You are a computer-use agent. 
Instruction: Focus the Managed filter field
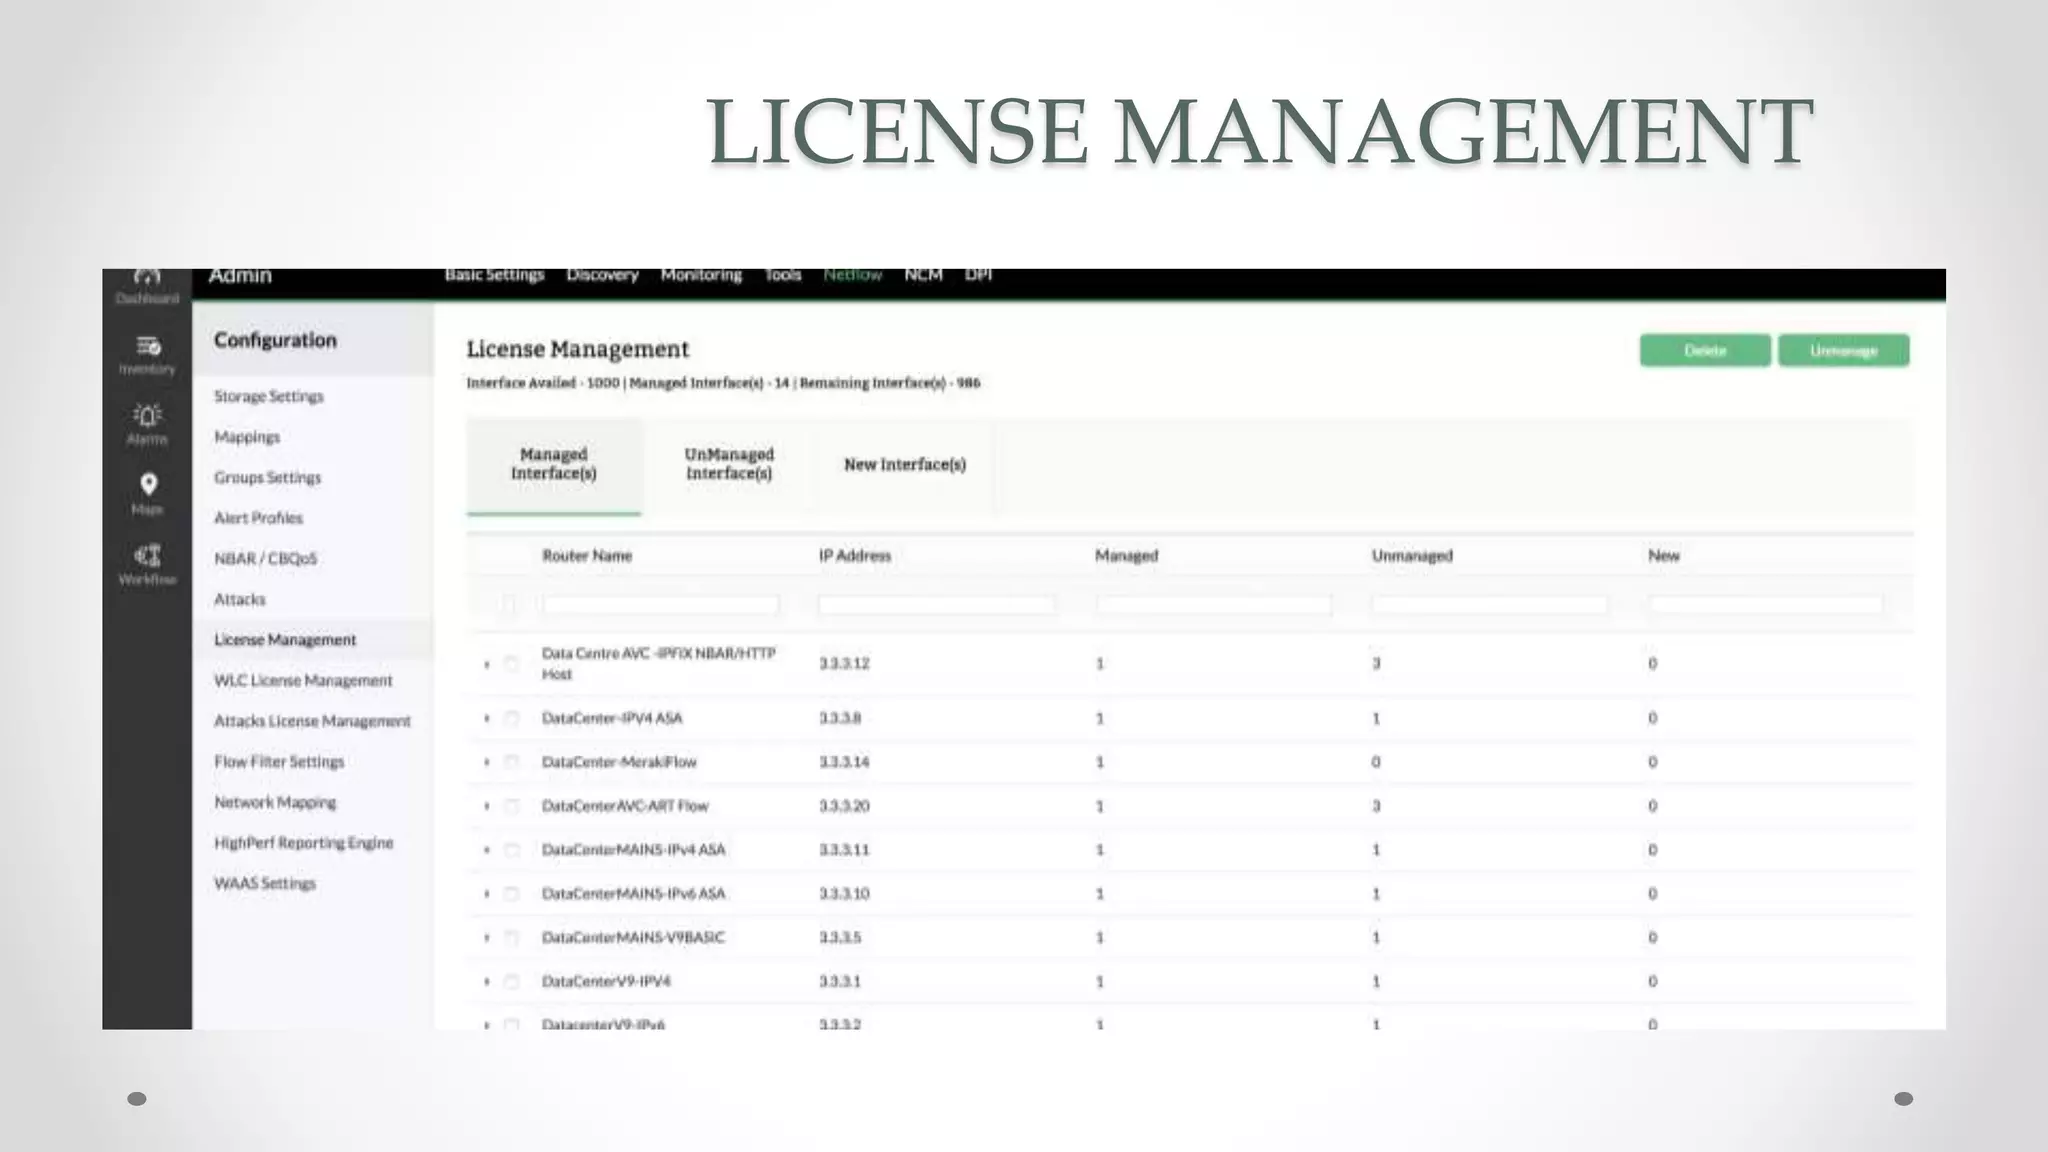coord(1213,604)
